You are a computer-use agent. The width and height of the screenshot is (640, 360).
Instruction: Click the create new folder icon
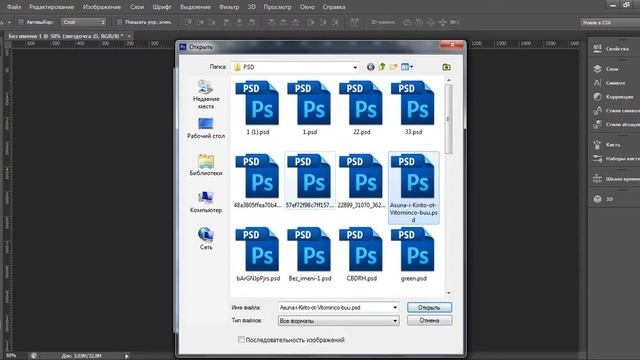click(393, 67)
